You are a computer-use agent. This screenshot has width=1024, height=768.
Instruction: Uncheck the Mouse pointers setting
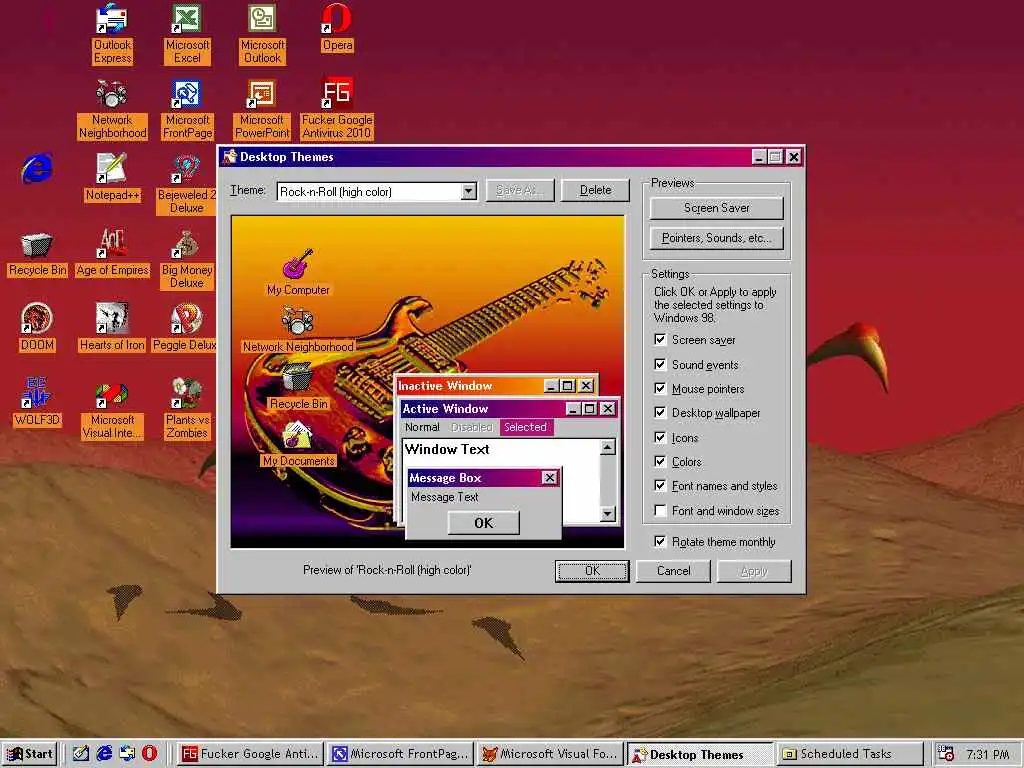[x=660, y=389]
